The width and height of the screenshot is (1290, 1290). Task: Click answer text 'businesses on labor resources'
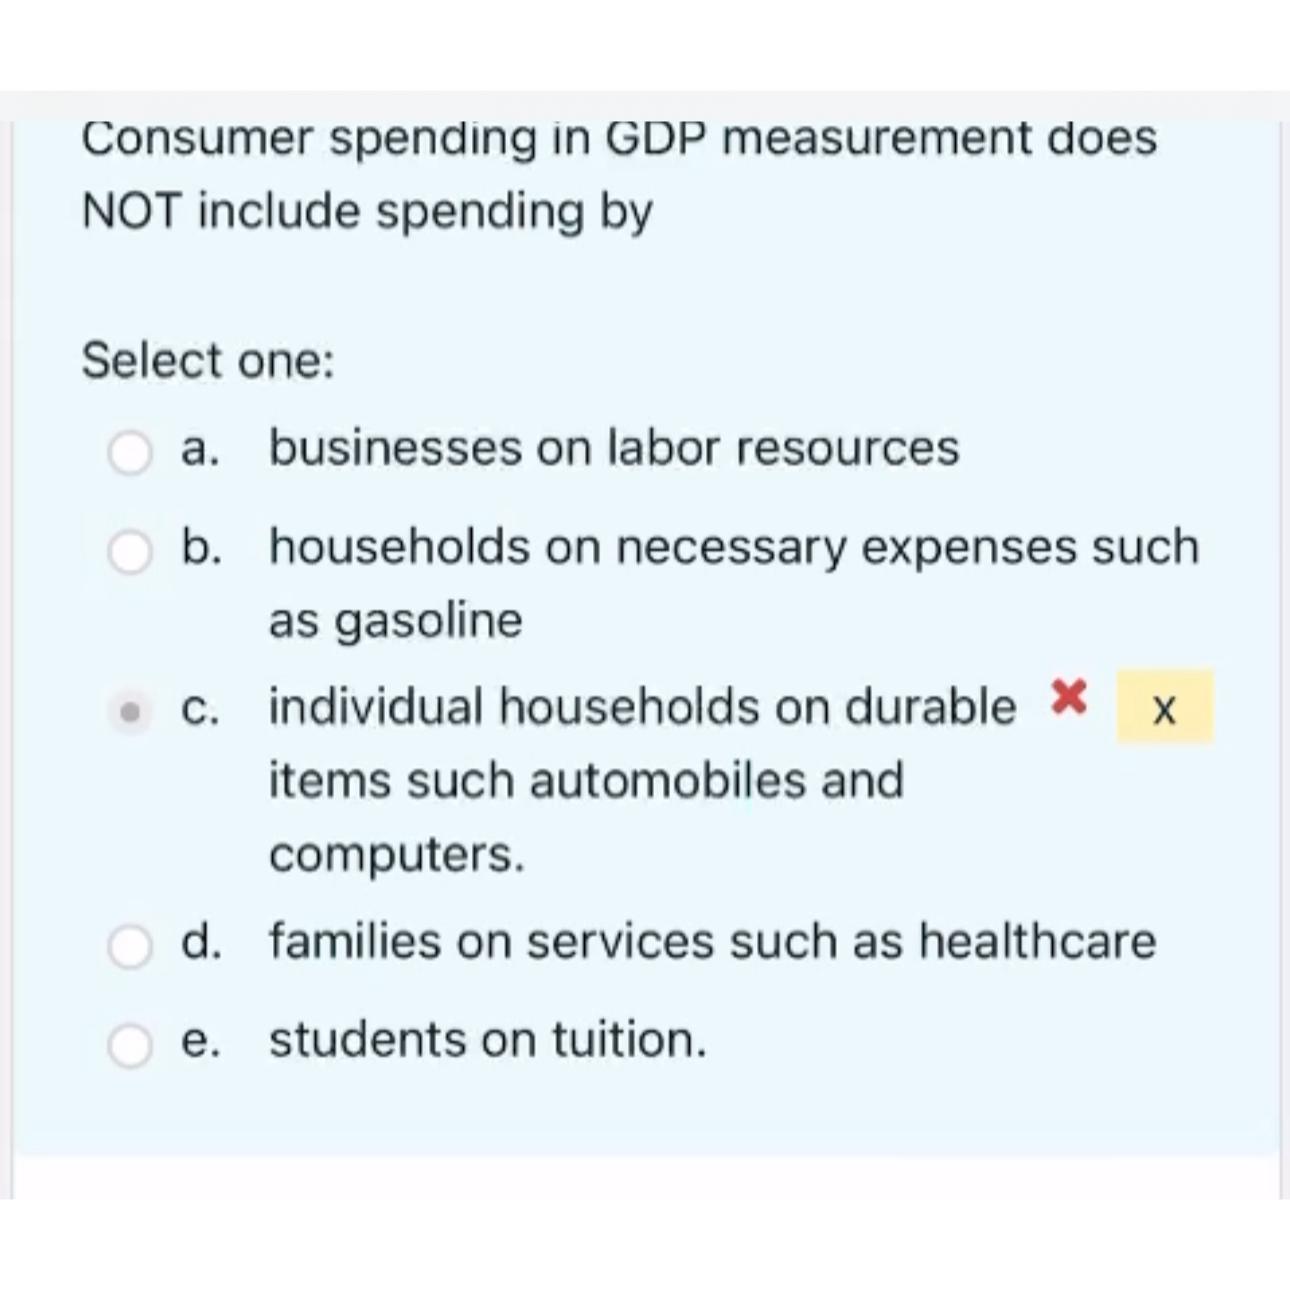613,449
